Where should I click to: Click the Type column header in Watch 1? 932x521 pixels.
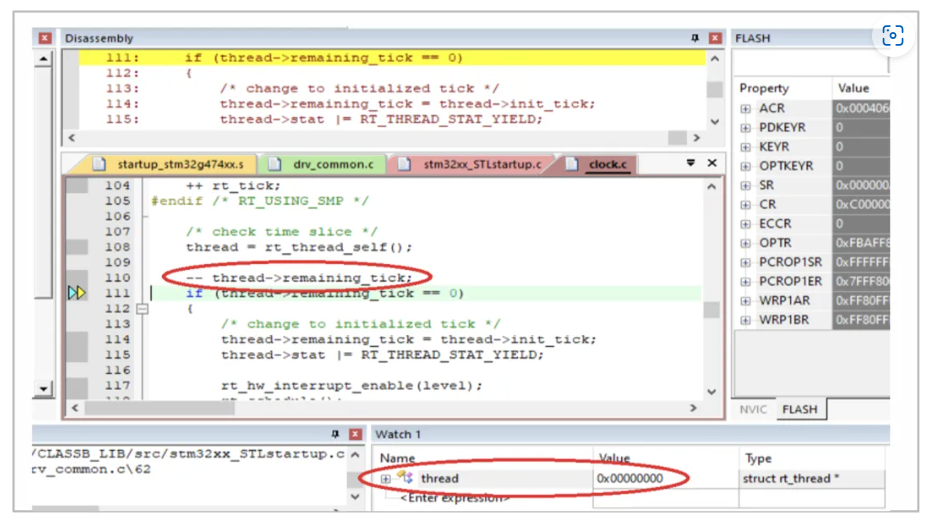[x=758, y=459]
